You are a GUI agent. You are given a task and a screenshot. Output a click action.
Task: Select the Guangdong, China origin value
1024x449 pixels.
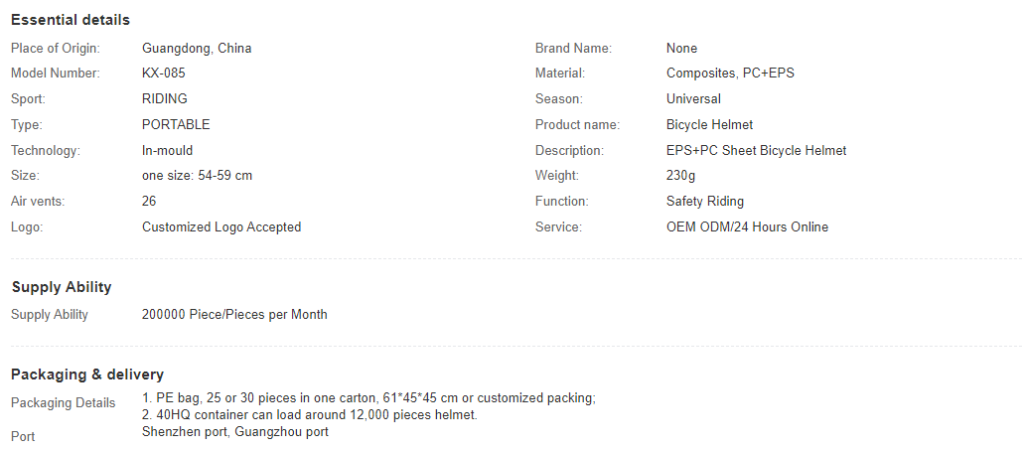point(197,48)
